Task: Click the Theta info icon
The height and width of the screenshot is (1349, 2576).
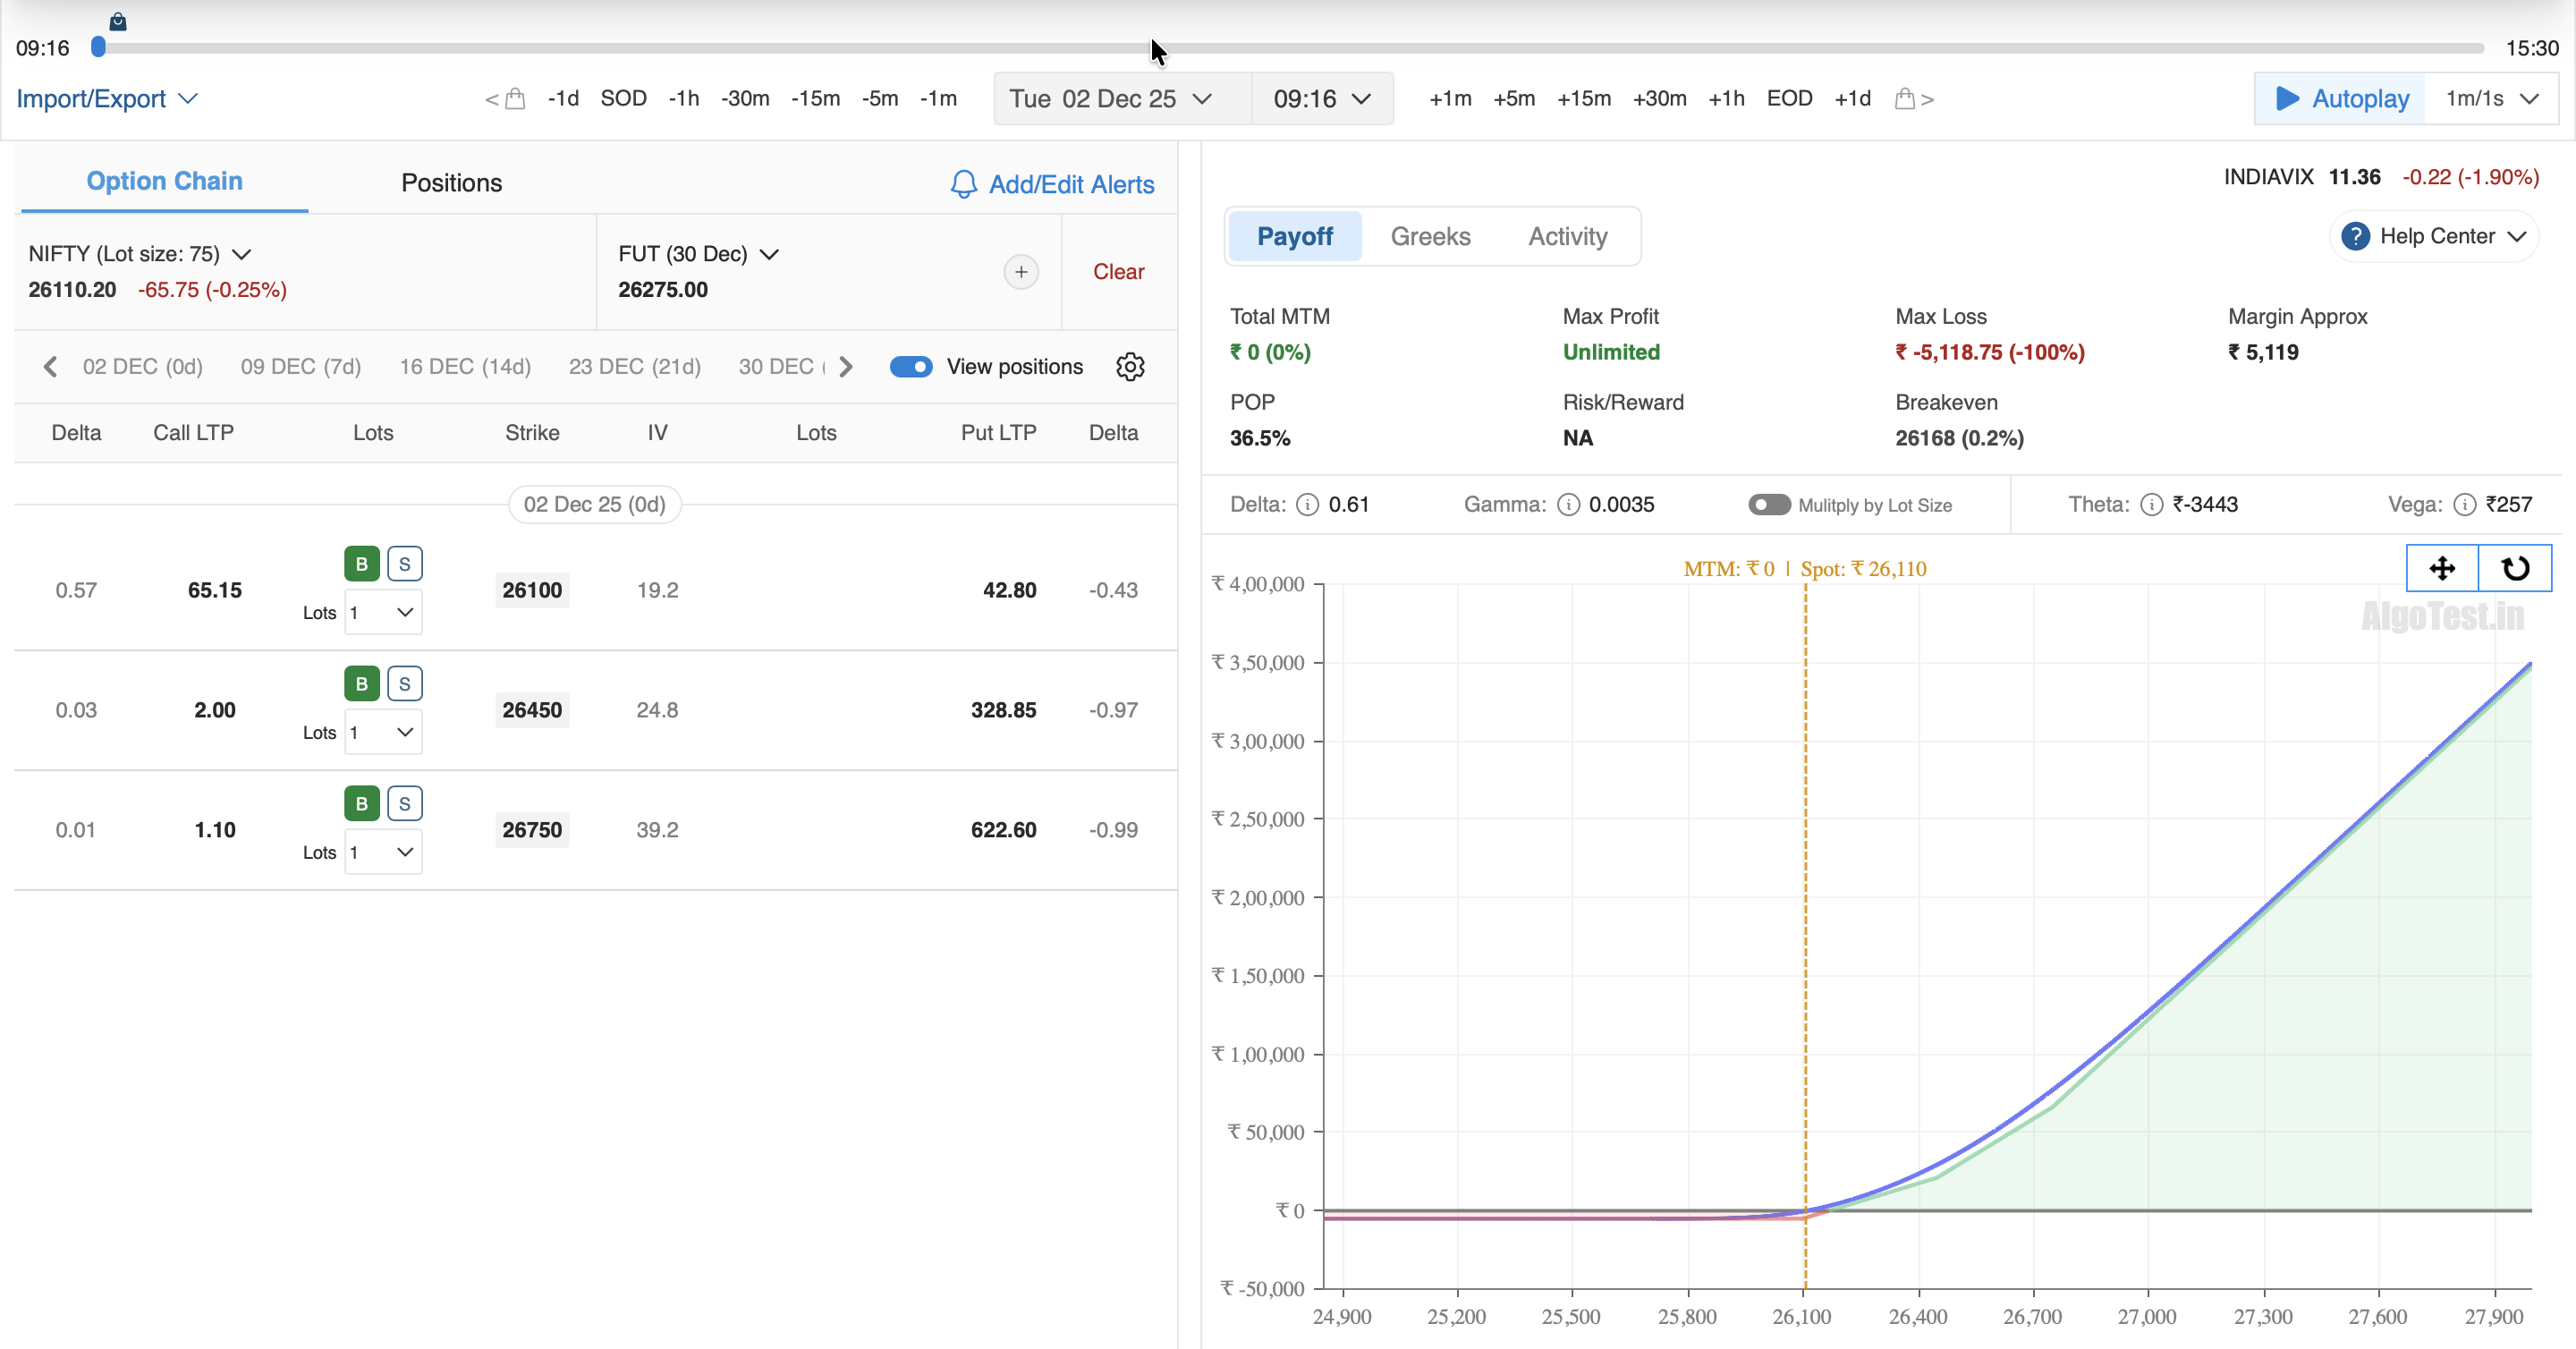Action: pos(2151,505)
